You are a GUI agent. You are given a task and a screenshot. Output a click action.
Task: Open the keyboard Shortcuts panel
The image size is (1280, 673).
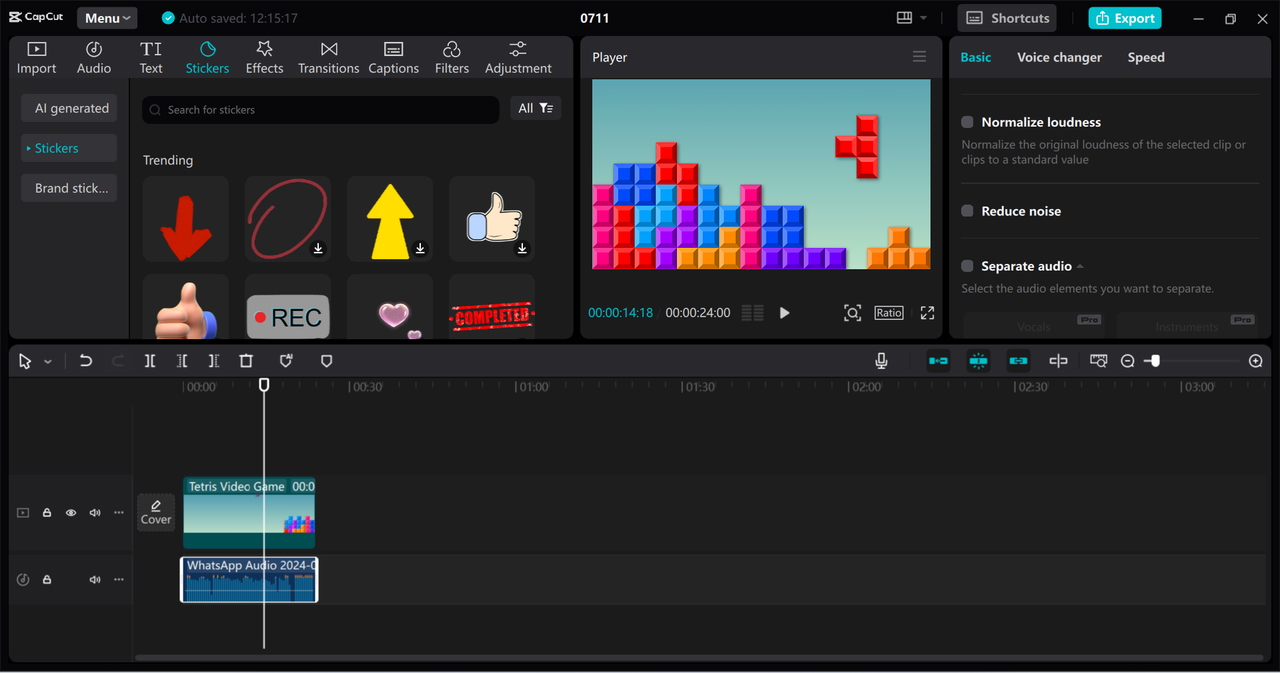(x=1008, y=18)
